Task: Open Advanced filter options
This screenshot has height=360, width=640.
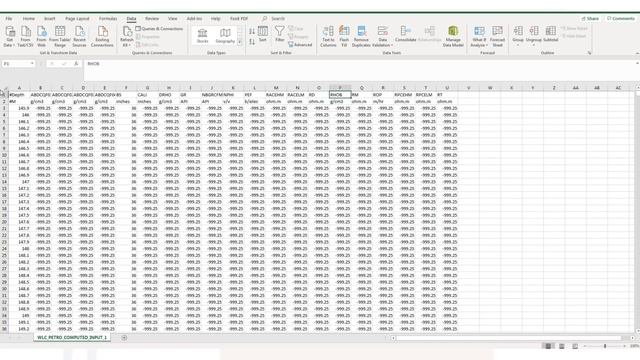Action: click(300, 44)
